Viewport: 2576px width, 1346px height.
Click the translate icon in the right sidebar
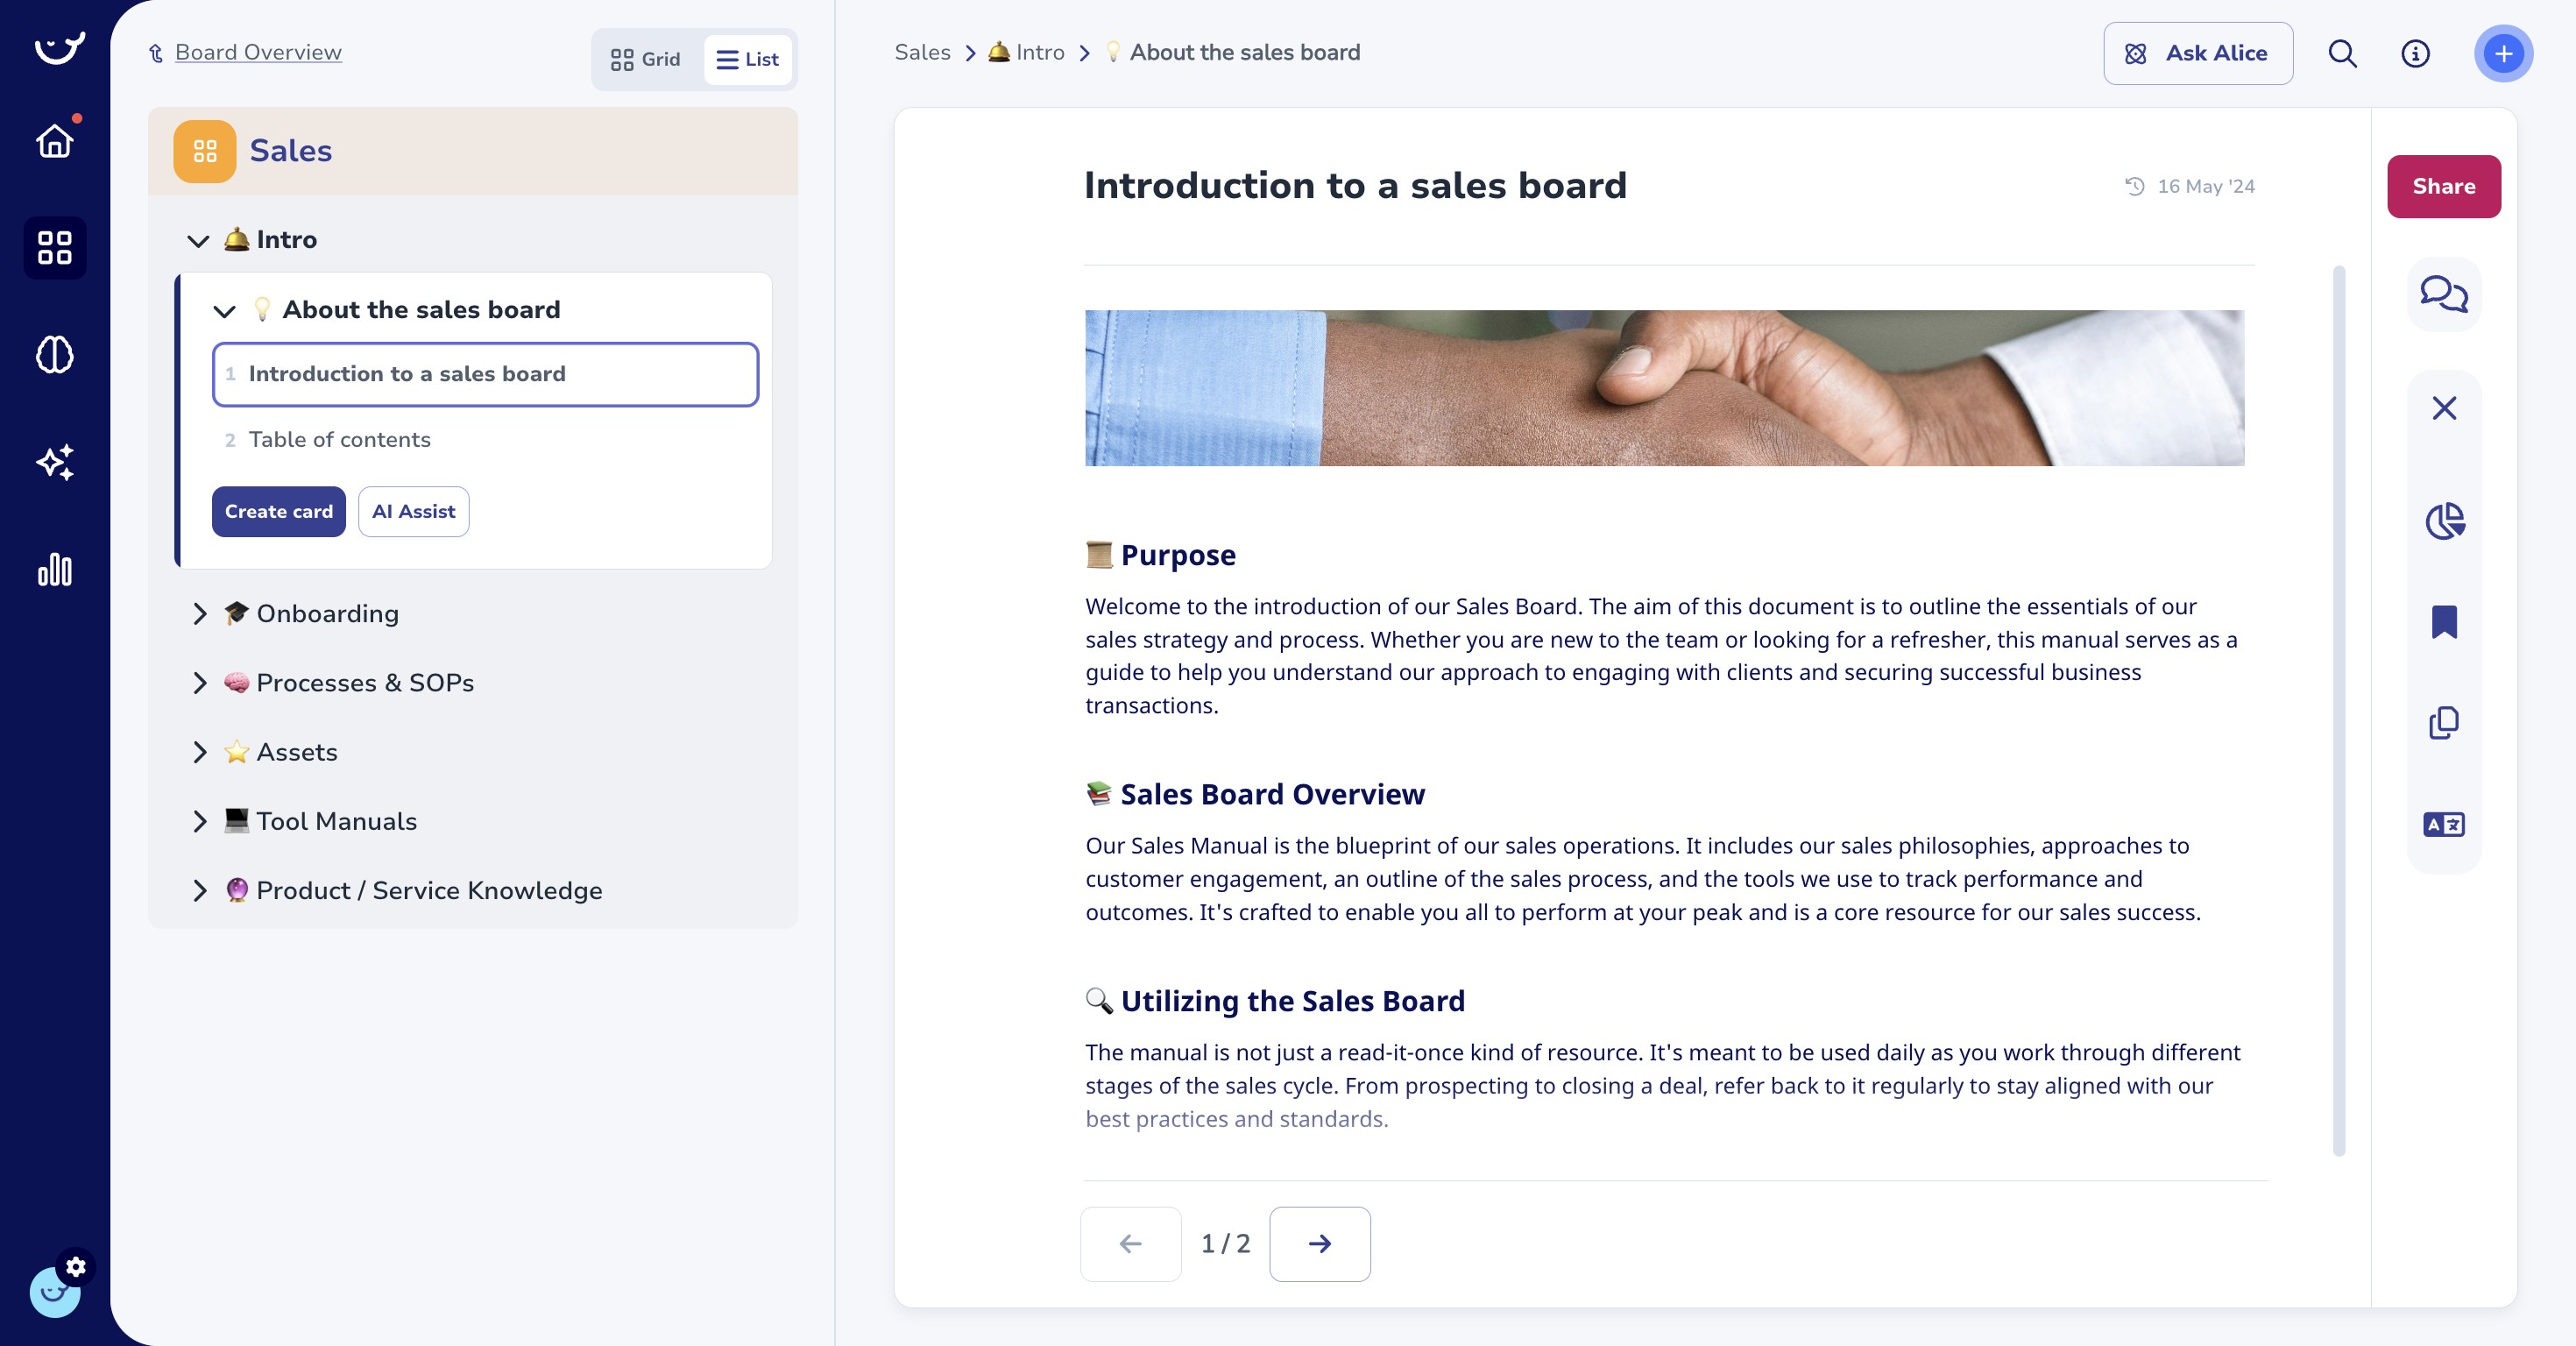(2443, 824)
